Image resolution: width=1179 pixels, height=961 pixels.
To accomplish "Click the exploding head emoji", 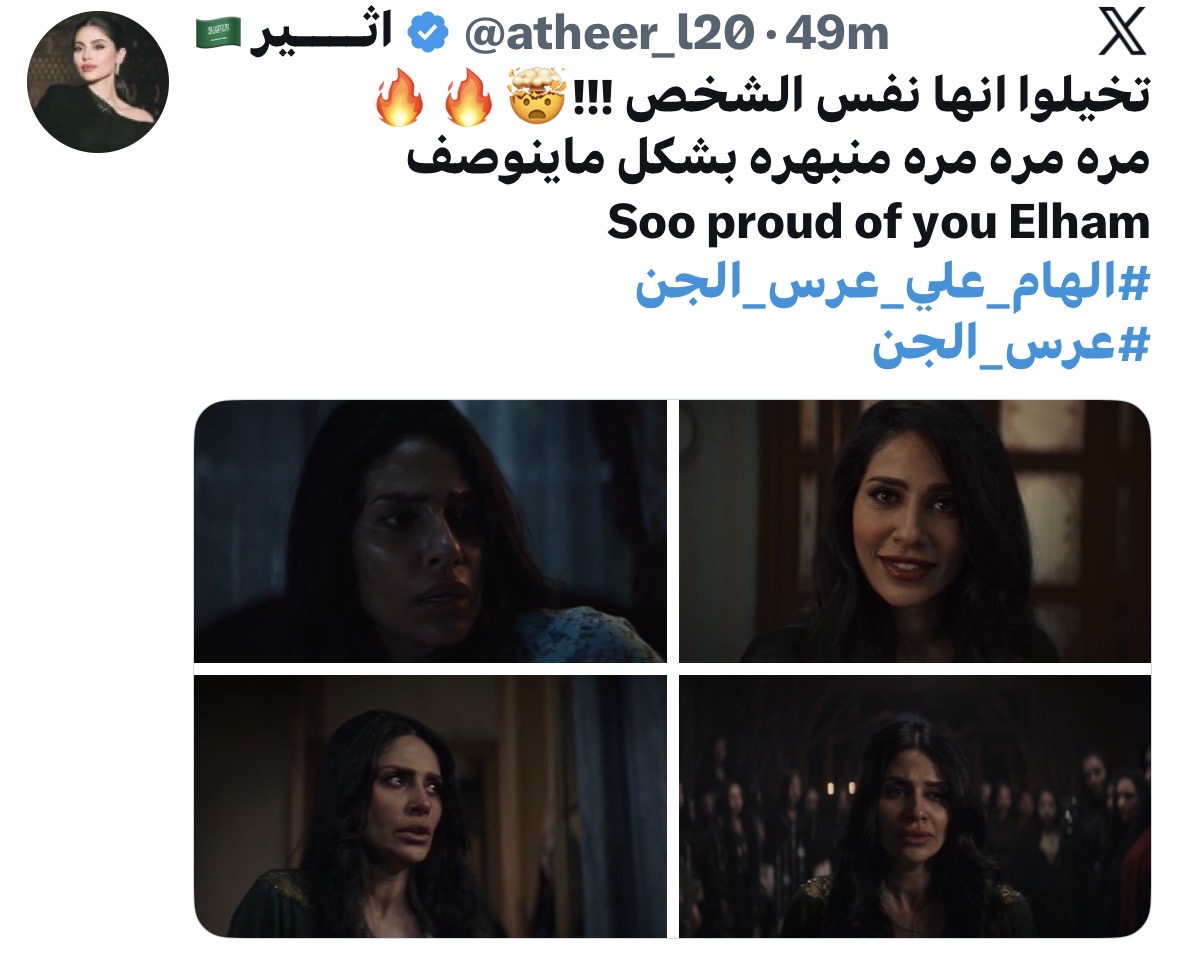I will 537,96.
